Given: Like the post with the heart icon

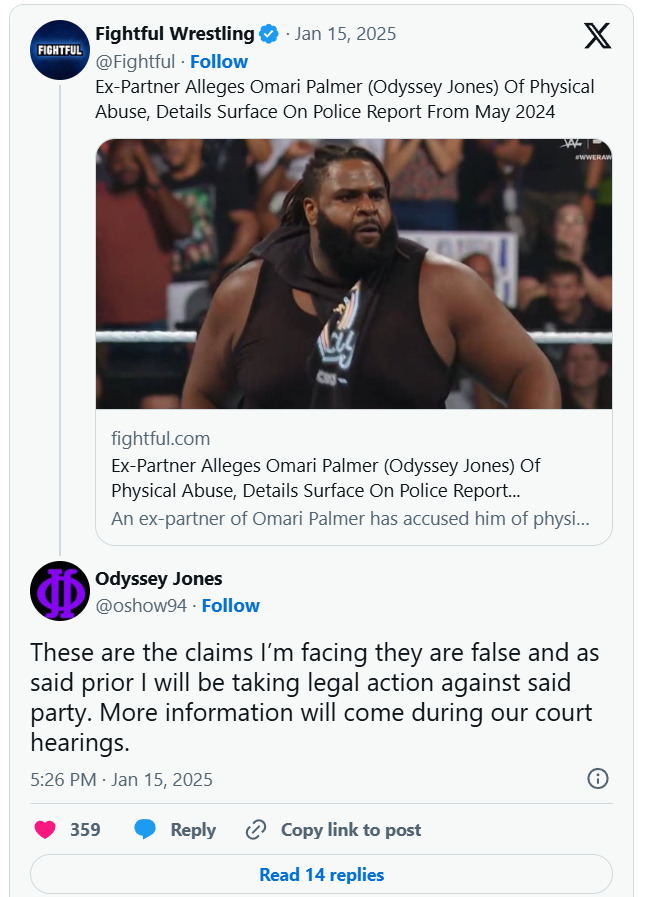Looking at the screenshot, I should [45, 830].
